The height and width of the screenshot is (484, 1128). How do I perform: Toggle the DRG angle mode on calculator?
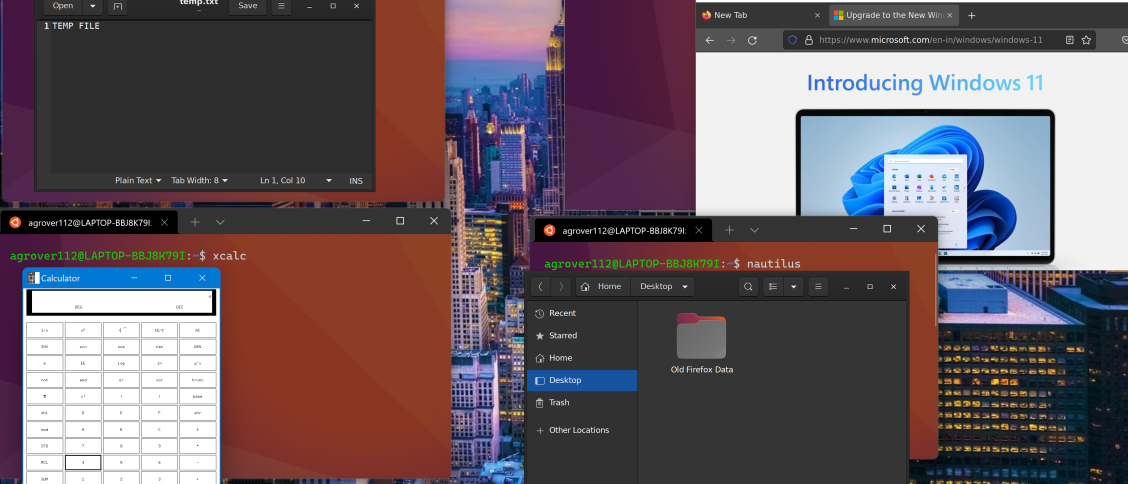point(198,347)
